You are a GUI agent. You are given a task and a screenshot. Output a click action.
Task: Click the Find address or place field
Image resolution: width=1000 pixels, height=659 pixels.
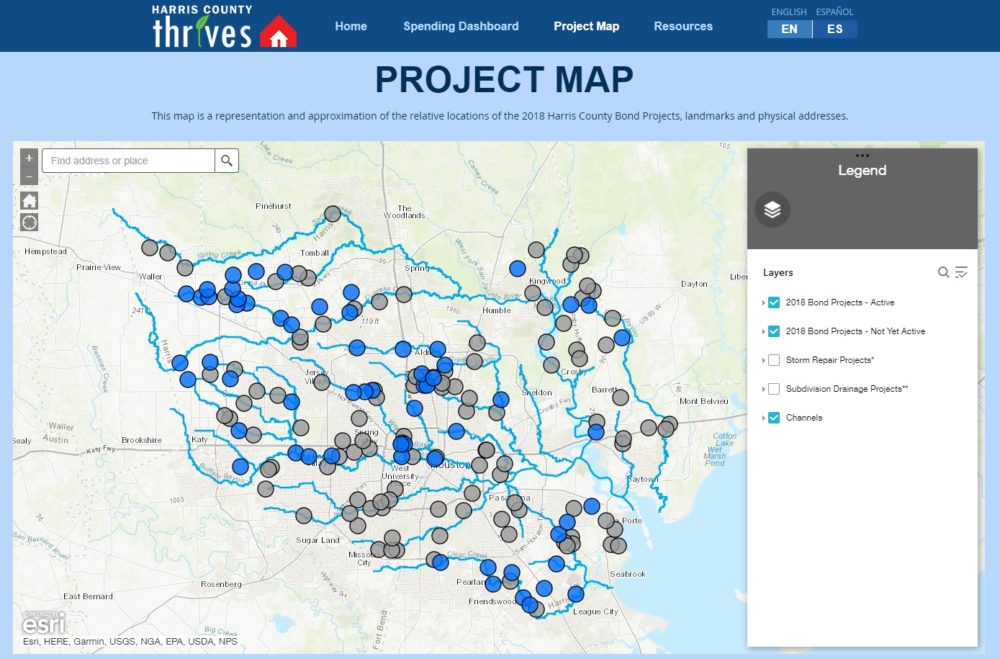[129, 161]
